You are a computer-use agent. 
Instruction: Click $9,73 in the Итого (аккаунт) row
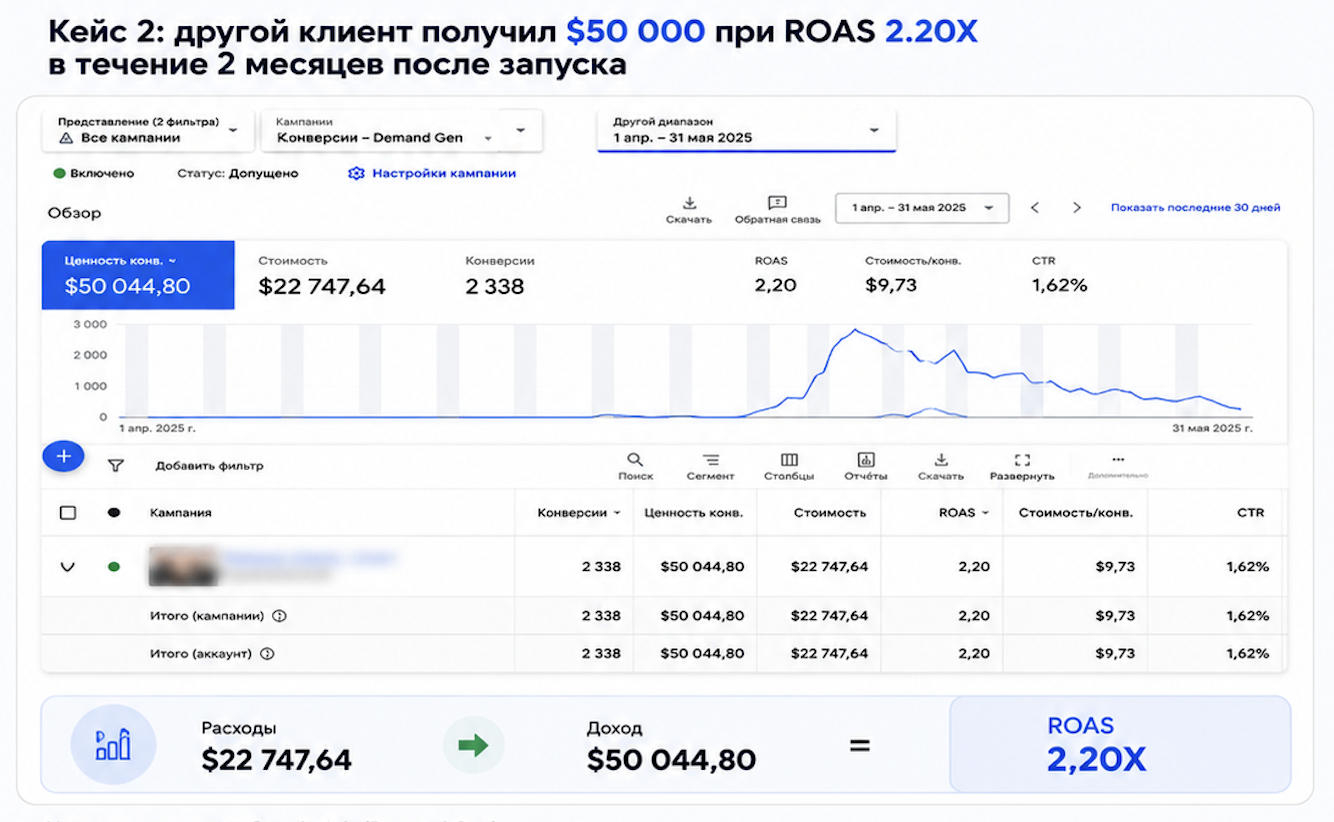click(1115, 654)
